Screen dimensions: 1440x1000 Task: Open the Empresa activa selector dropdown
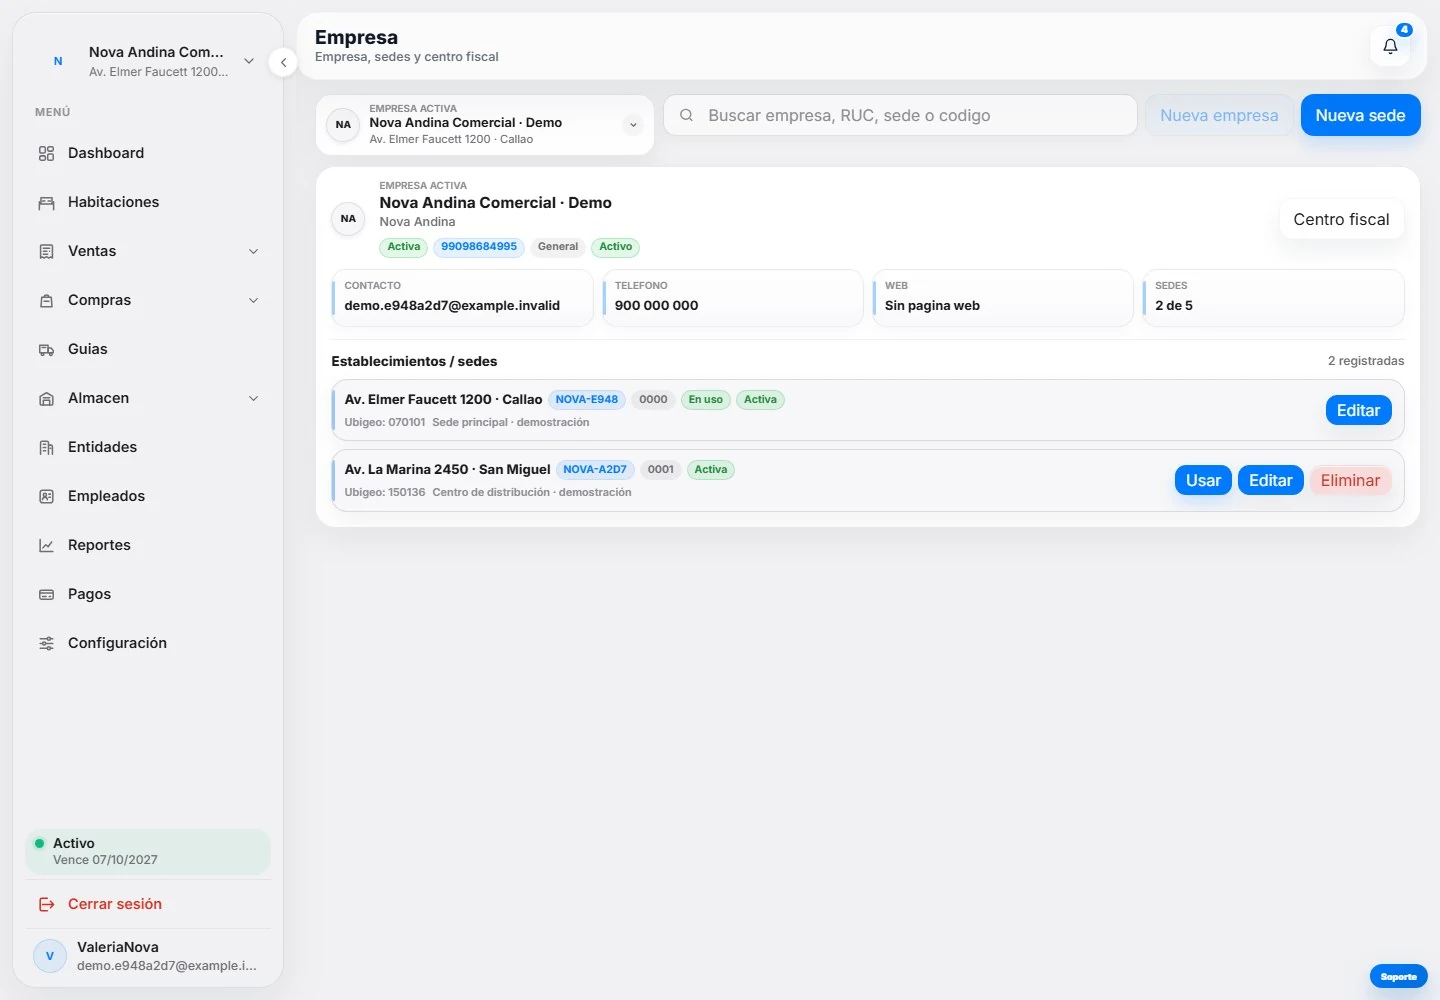tap(485, 124)
